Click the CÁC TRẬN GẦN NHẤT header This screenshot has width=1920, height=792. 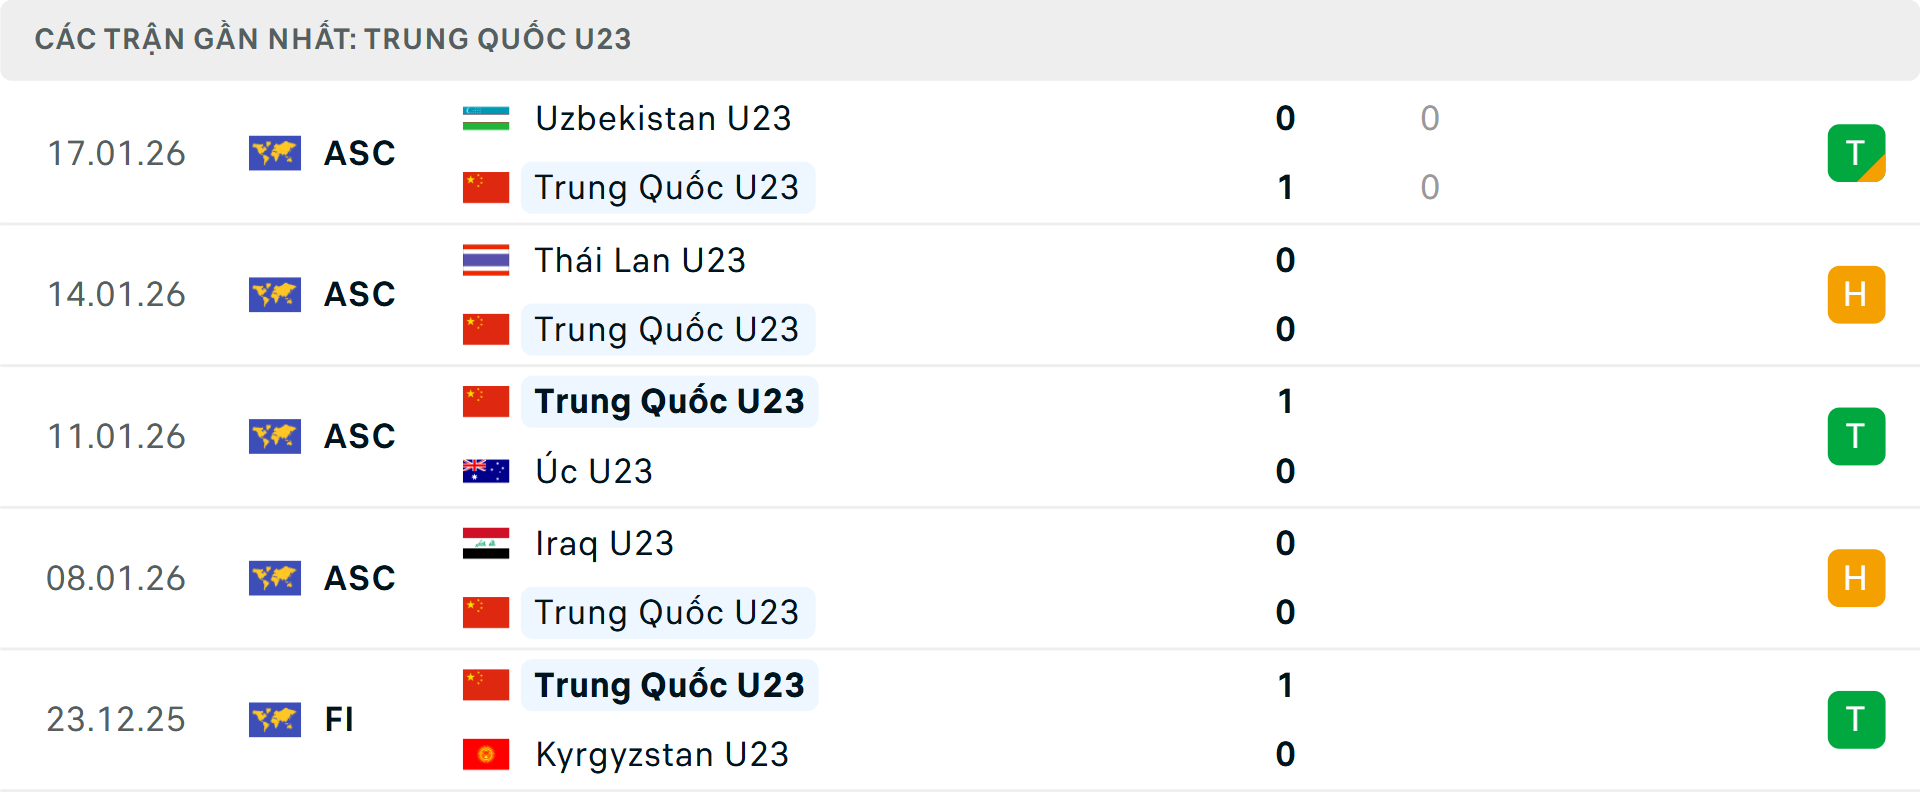334,39
